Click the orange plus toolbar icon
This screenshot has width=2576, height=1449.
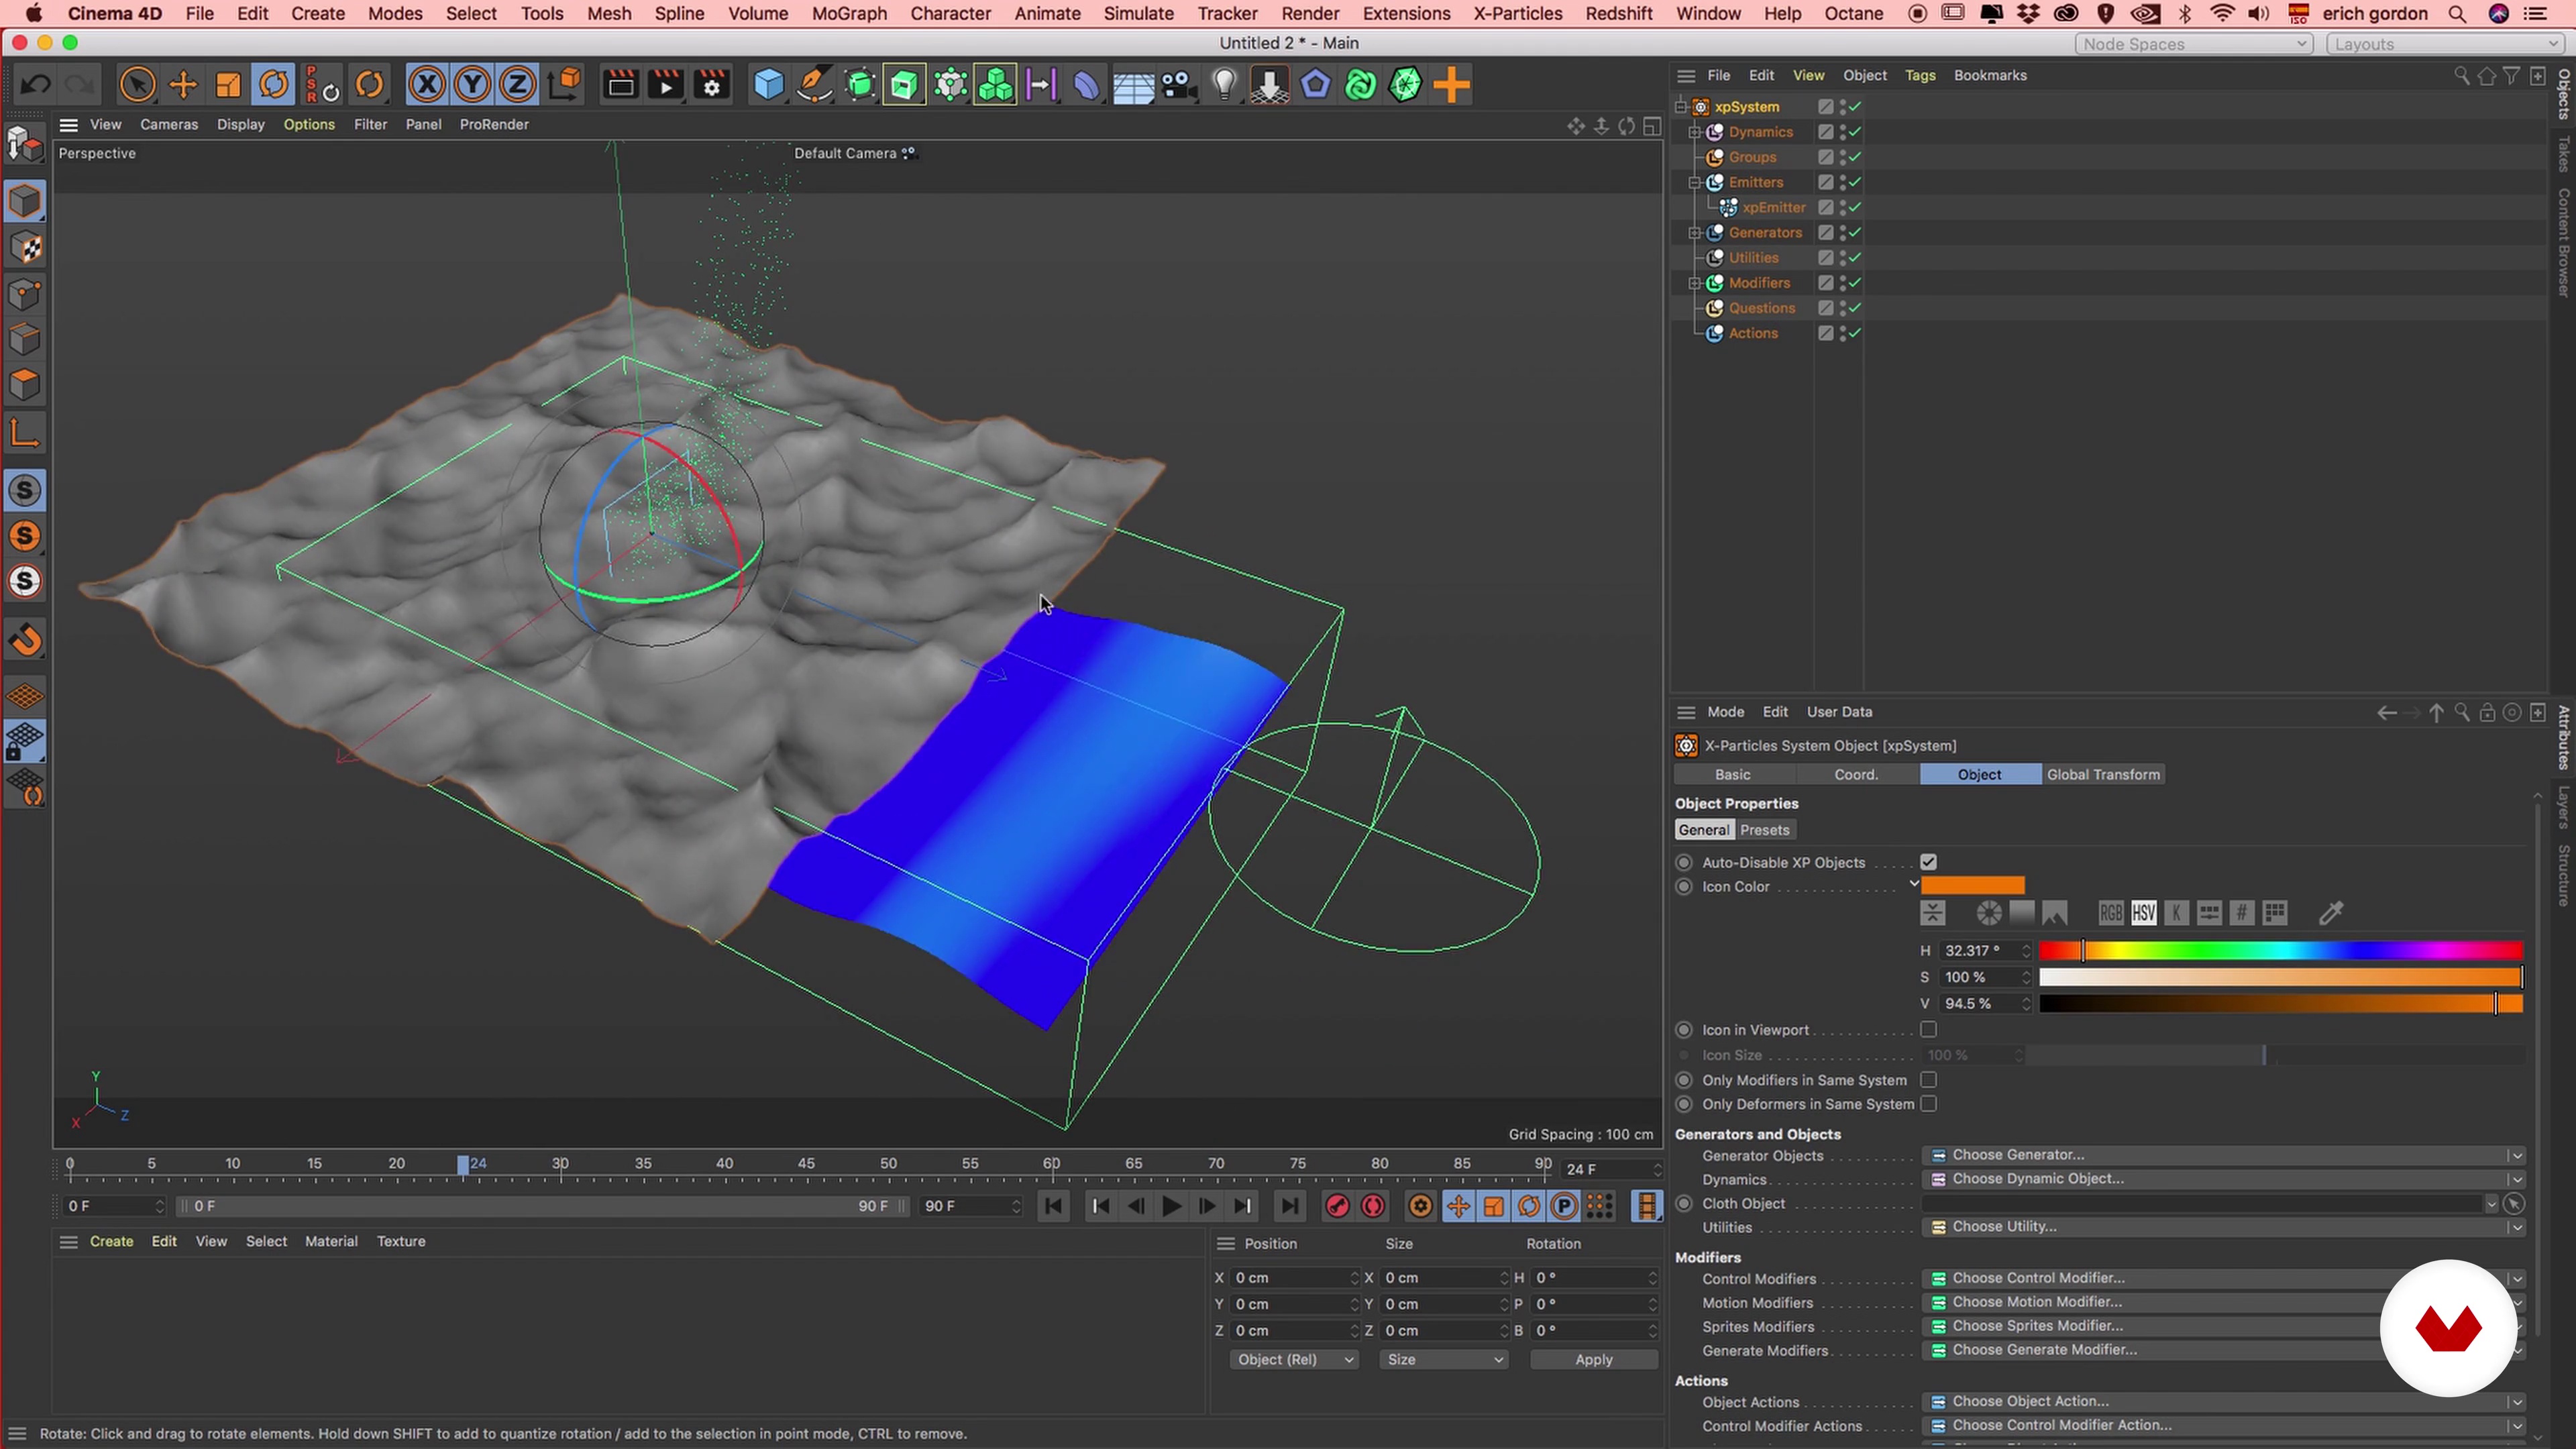point(1451,85)
